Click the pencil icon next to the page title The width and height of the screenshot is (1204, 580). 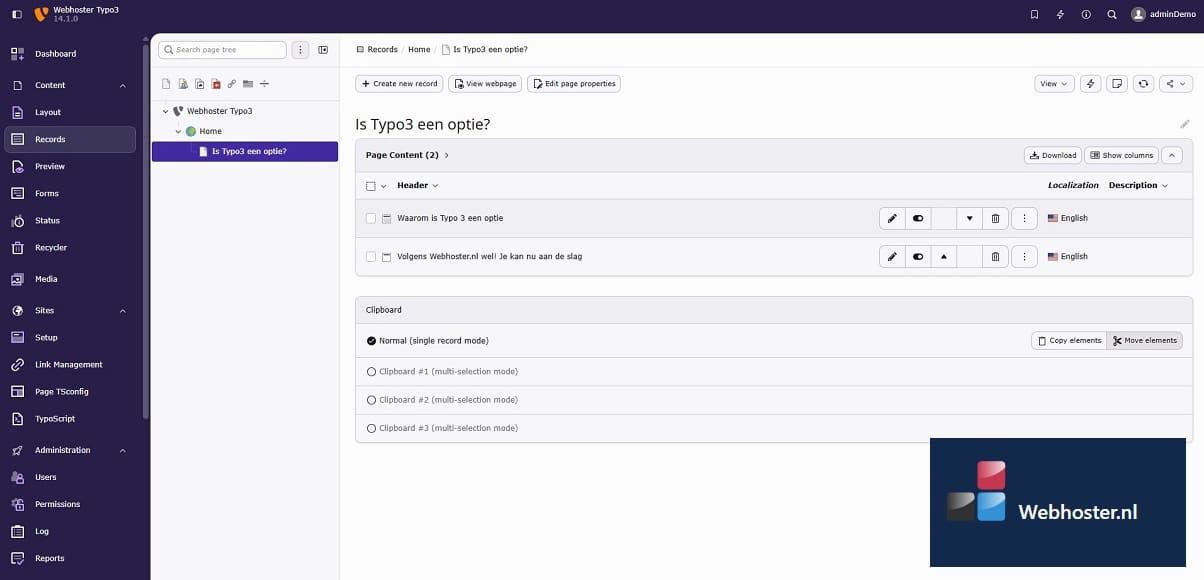pos(1185,123)
